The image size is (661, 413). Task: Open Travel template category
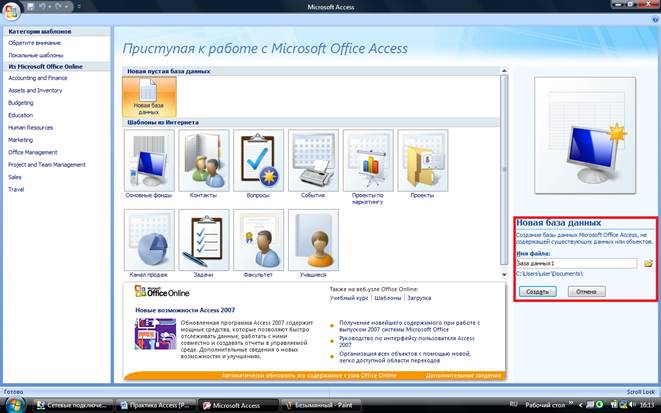(16, 189)
